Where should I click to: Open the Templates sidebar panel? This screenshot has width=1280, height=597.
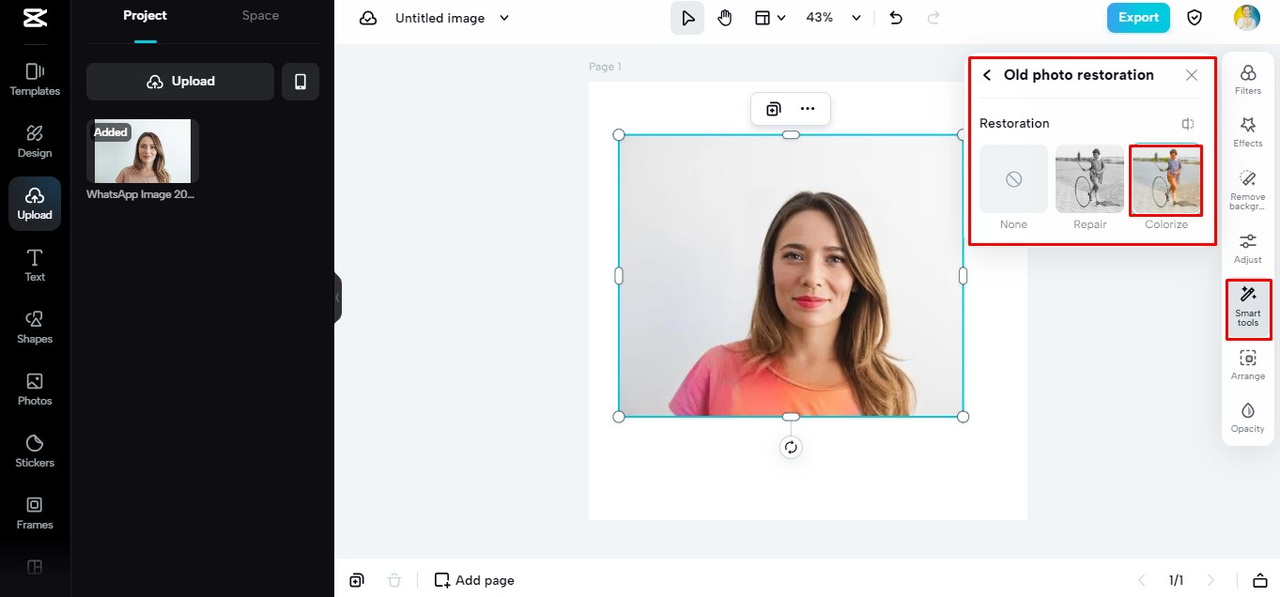[x=35, y=80]
